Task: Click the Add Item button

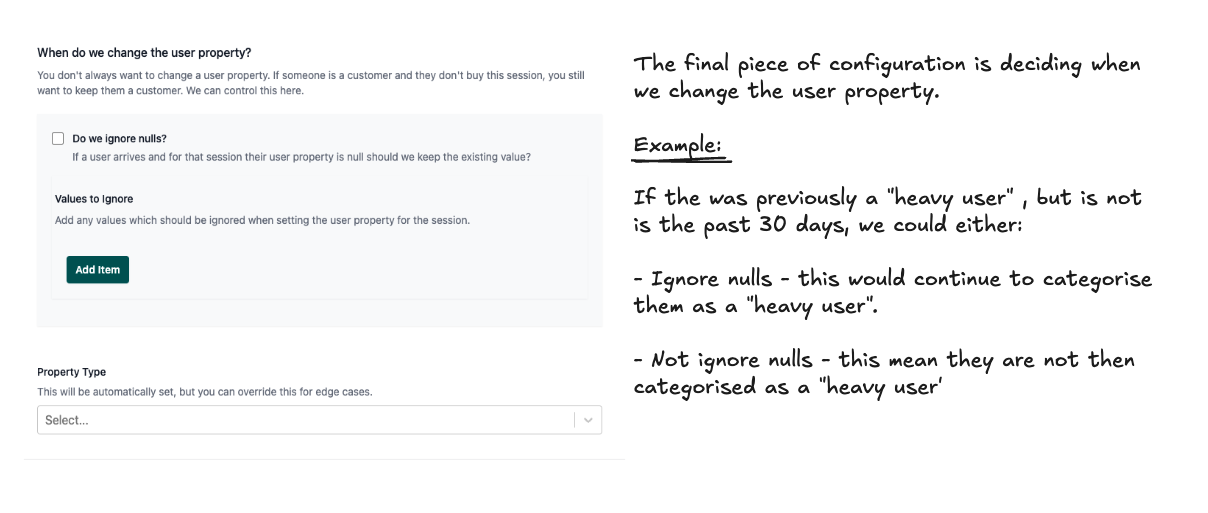Action: tap(98, 270)
